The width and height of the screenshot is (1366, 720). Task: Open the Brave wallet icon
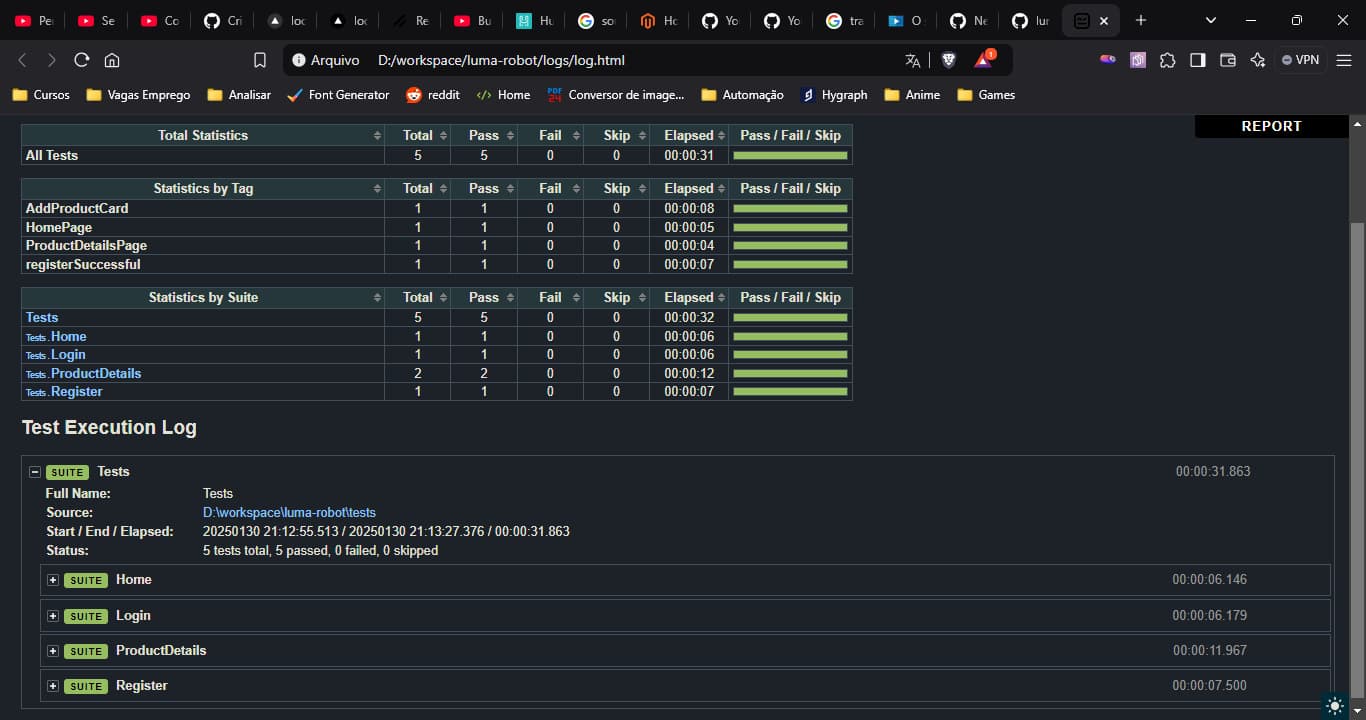coord(1228,60)
